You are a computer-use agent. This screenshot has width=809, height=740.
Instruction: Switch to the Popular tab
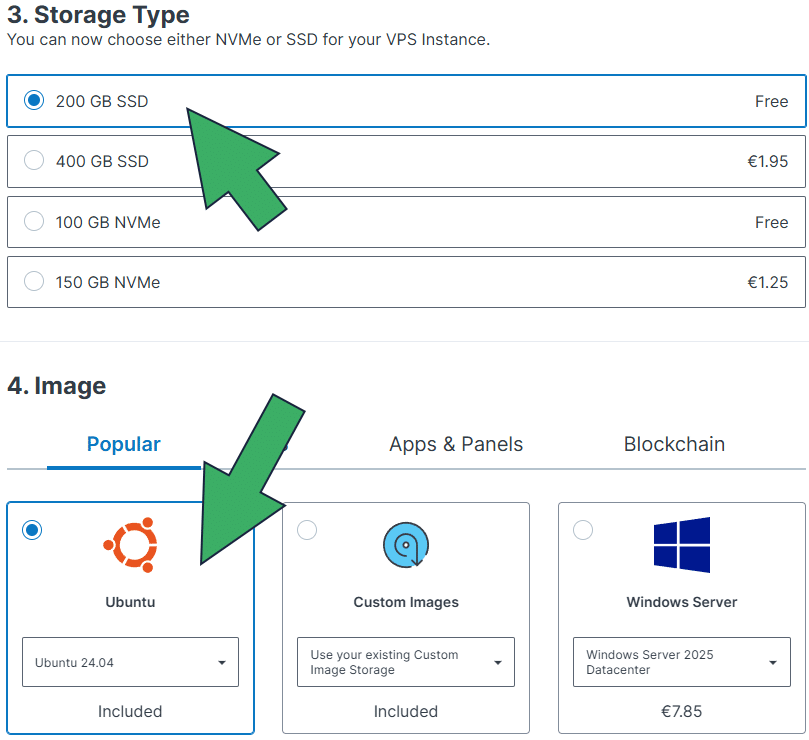(124, 444)
